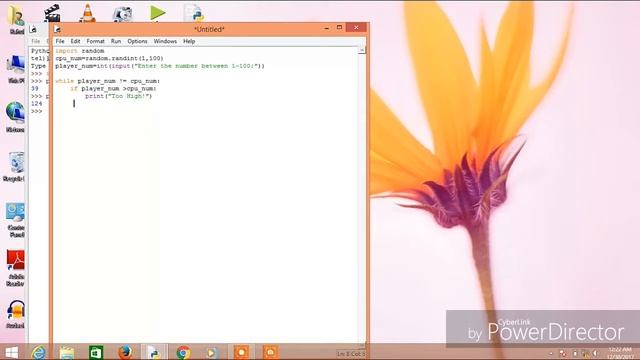Viewport: 640px width, 360px height.
Task: Click the editor's scroll up arrow
Action: coord(362,51)
